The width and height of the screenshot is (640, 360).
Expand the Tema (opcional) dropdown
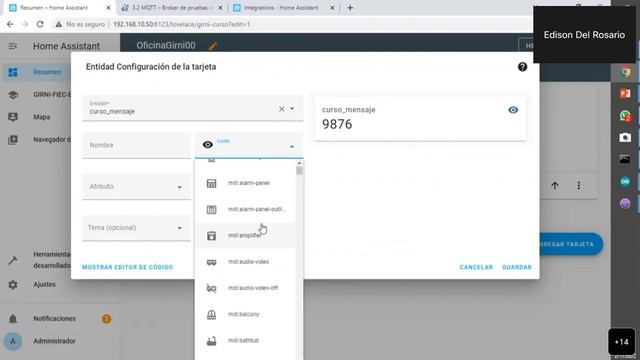pos(136,228)
